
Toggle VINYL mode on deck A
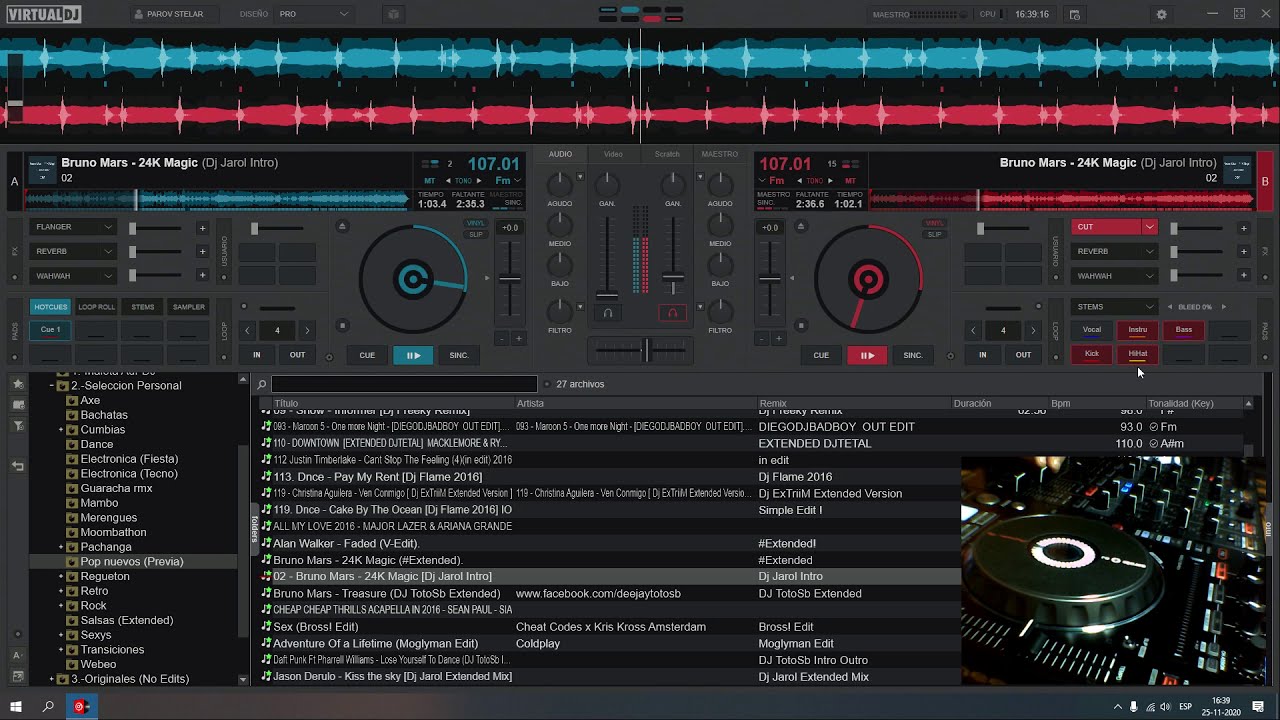[475, 223]
